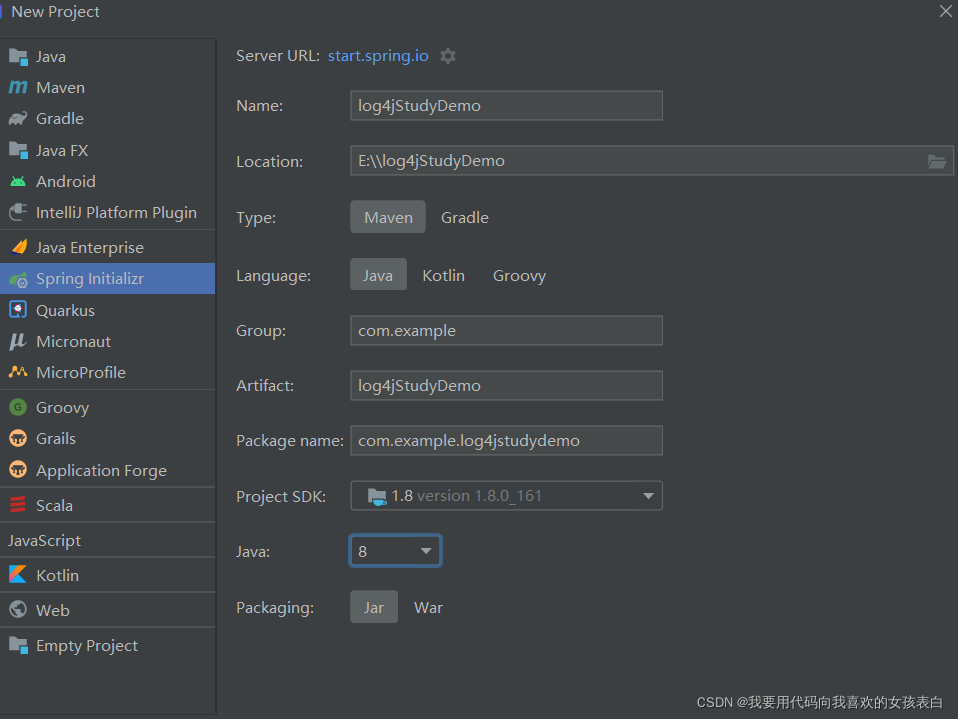Set language to Groovy
The width and height of the screenshot is (958, 719).
pyautogui.click(x=519, y=276)
